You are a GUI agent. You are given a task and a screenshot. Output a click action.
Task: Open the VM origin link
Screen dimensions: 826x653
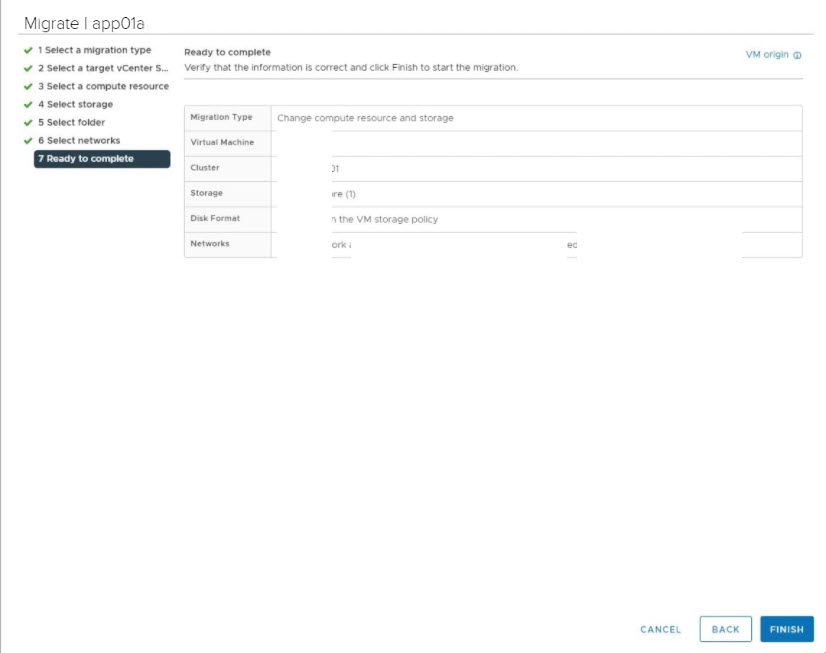[x=767, y=54]
